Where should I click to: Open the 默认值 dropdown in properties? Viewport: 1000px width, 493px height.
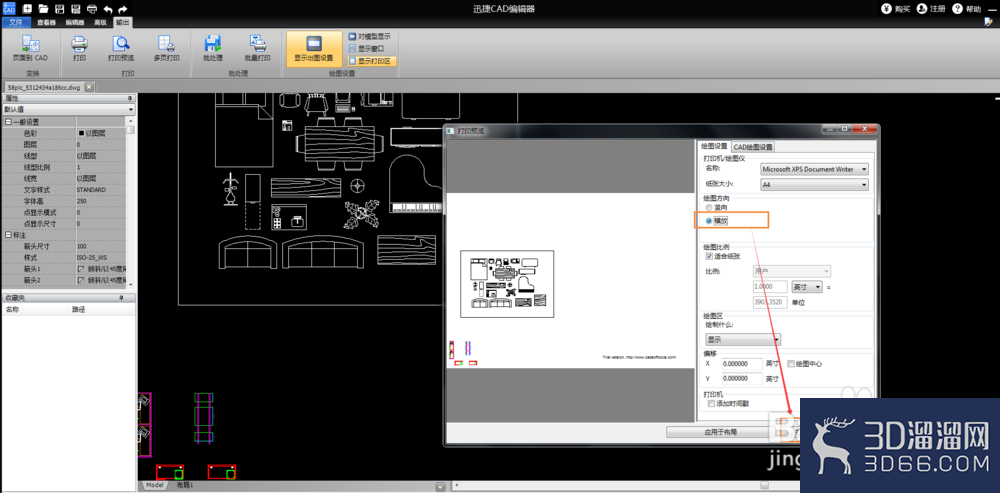click(131, 110)
